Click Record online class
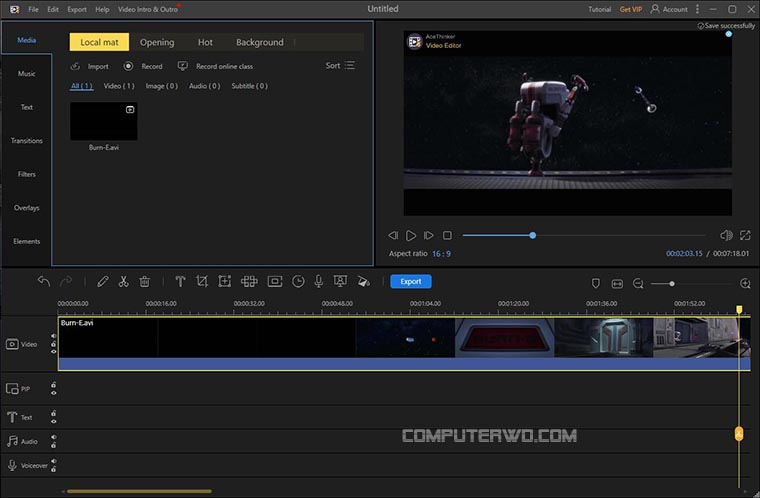This screenshot has height=498, width=760. (x=215, y=66)
